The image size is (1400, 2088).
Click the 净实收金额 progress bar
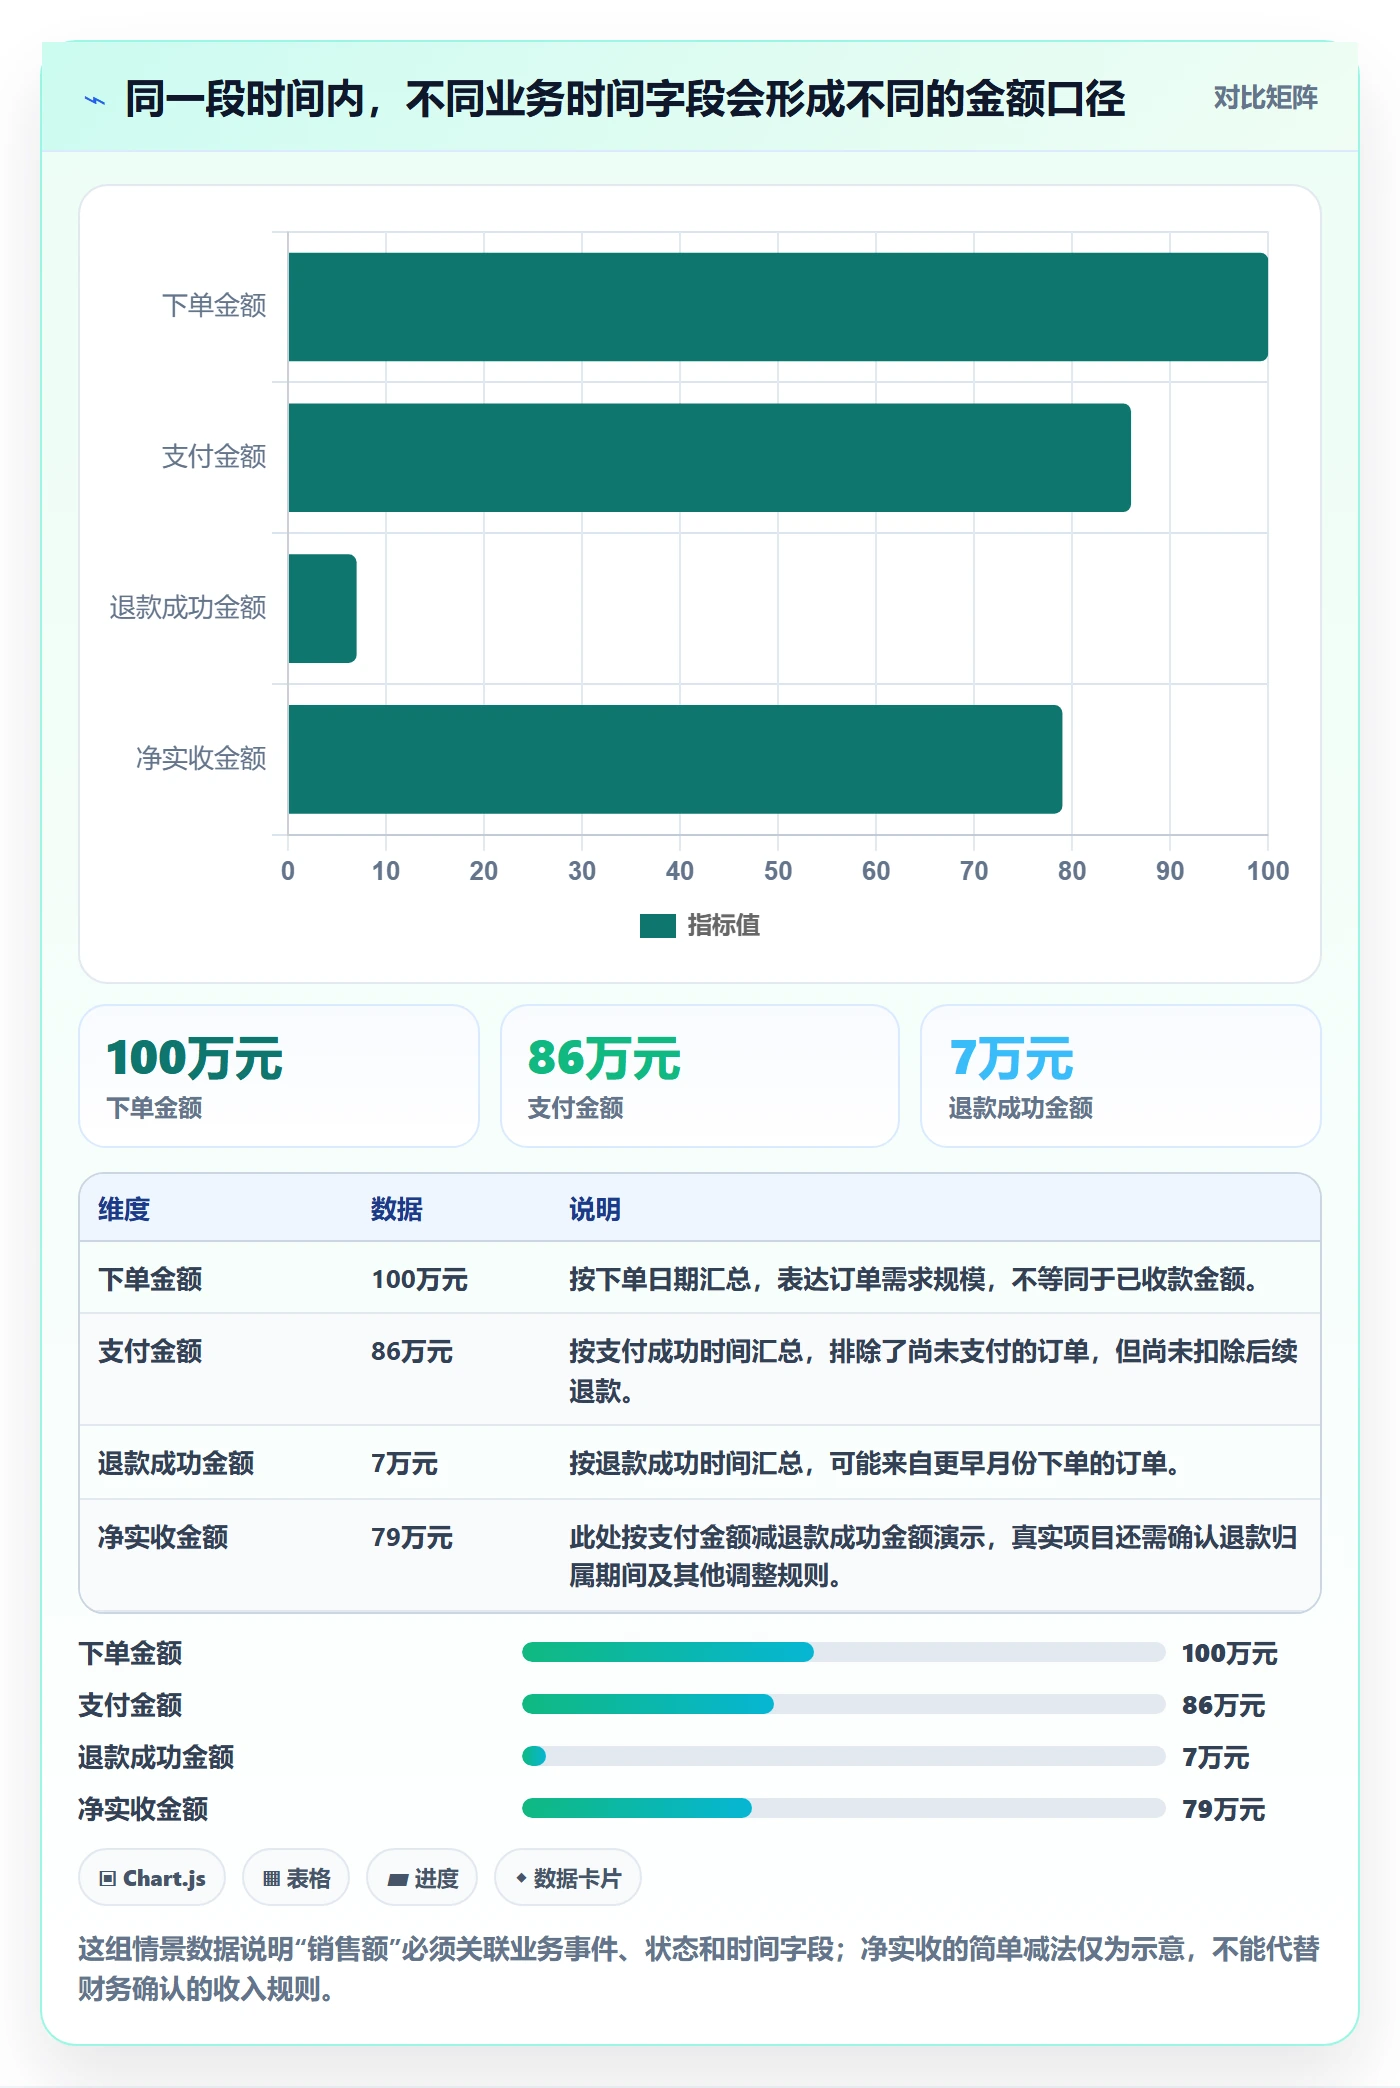[843, 1808]
